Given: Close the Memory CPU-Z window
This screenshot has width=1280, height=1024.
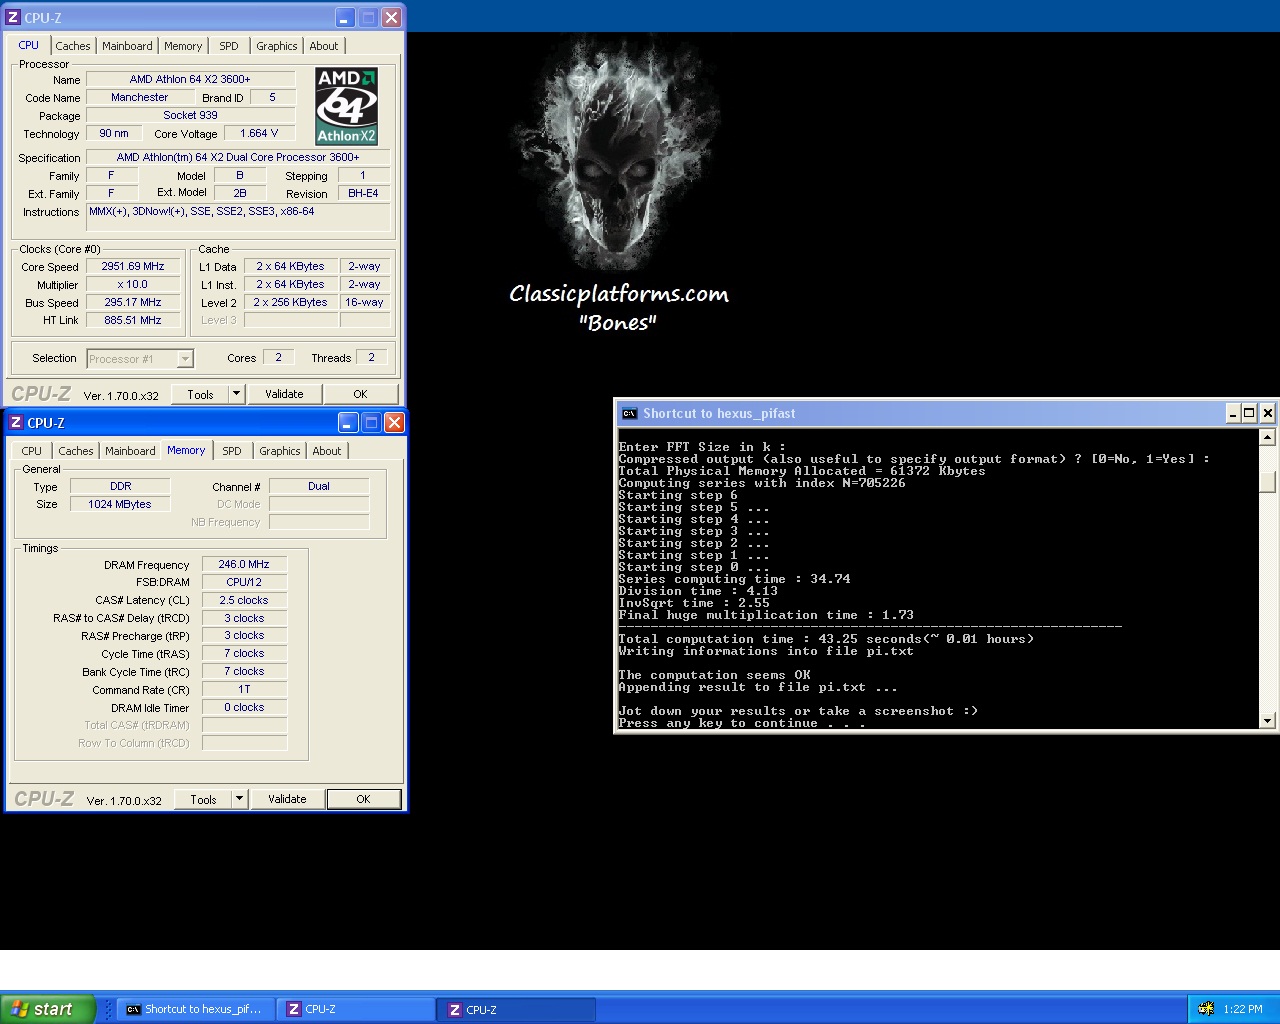Looking at the screenshot, I should (x=395, y=423).
